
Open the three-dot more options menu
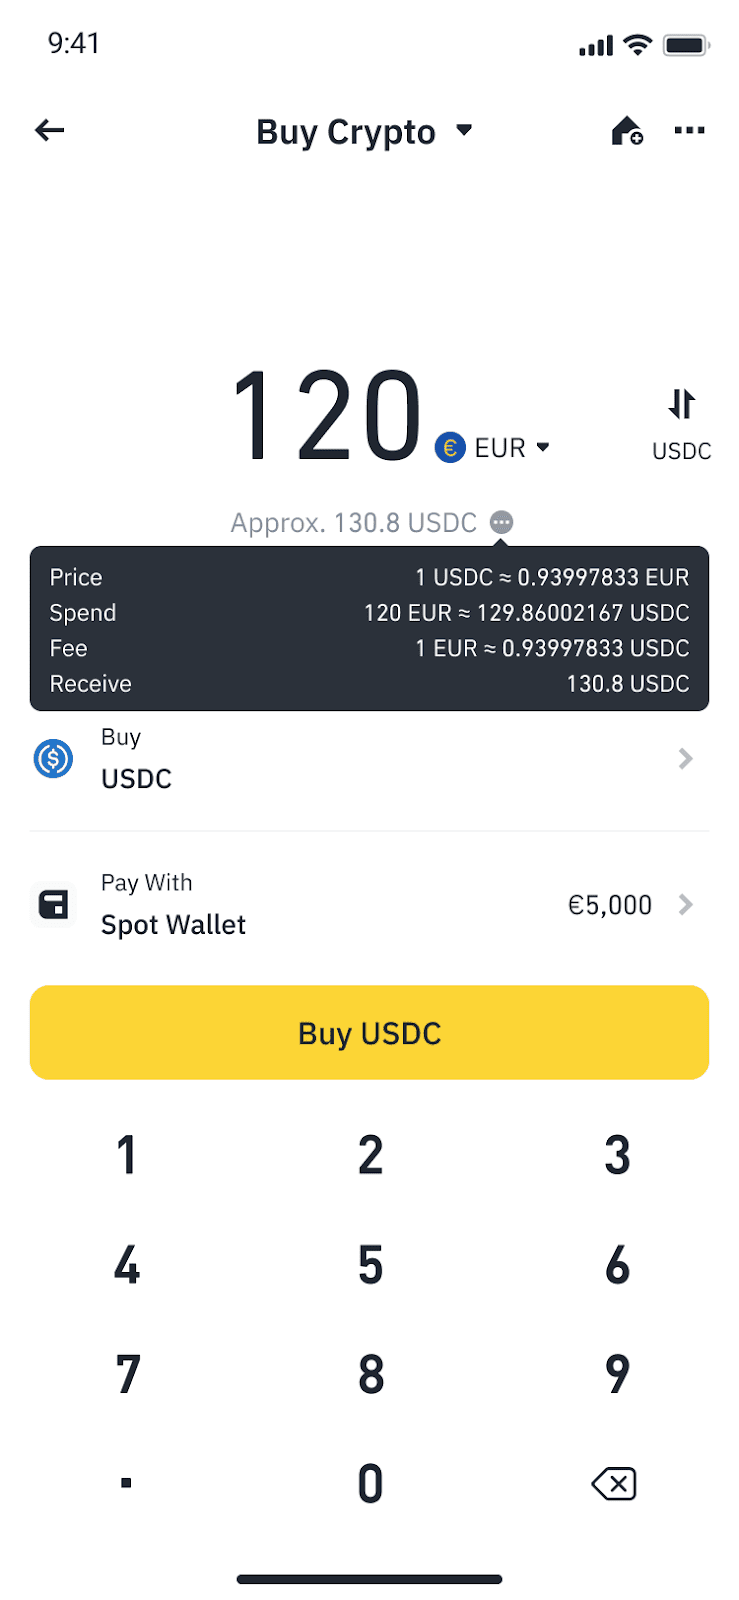(x=689, y=130)
